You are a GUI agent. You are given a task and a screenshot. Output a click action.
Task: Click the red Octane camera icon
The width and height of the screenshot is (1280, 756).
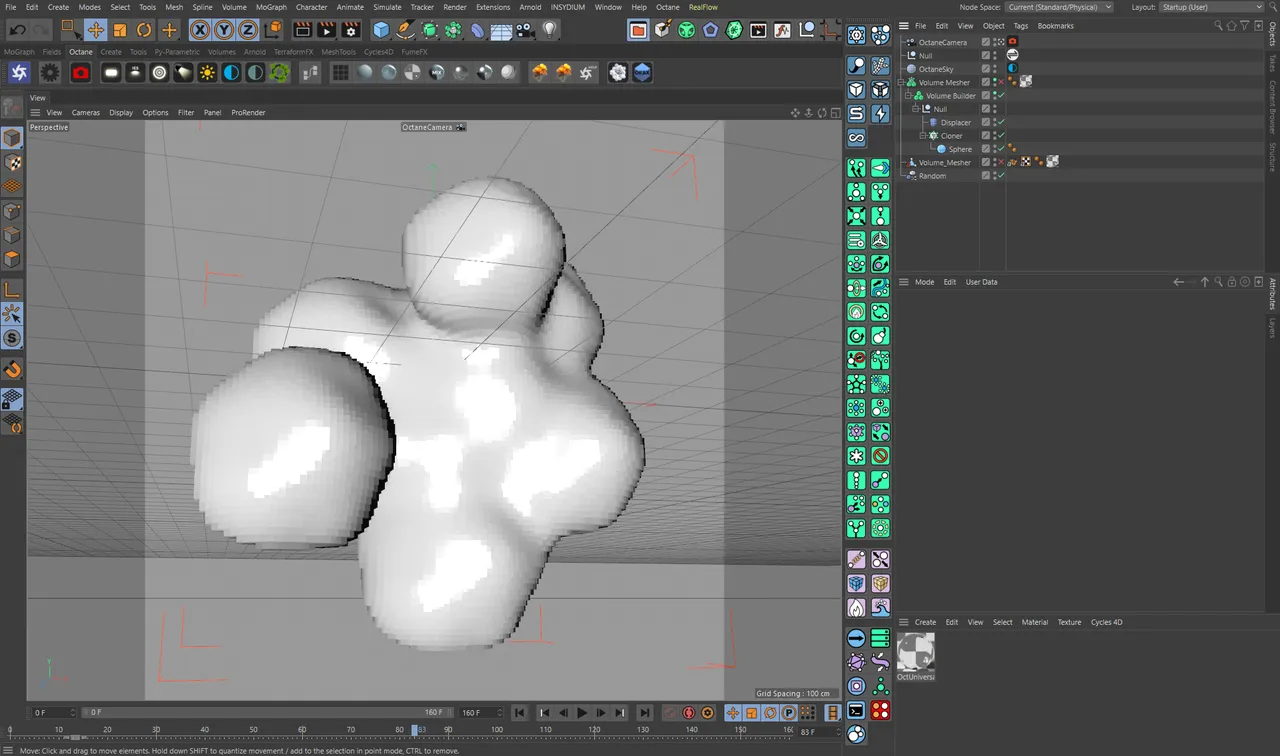(81, 72)
